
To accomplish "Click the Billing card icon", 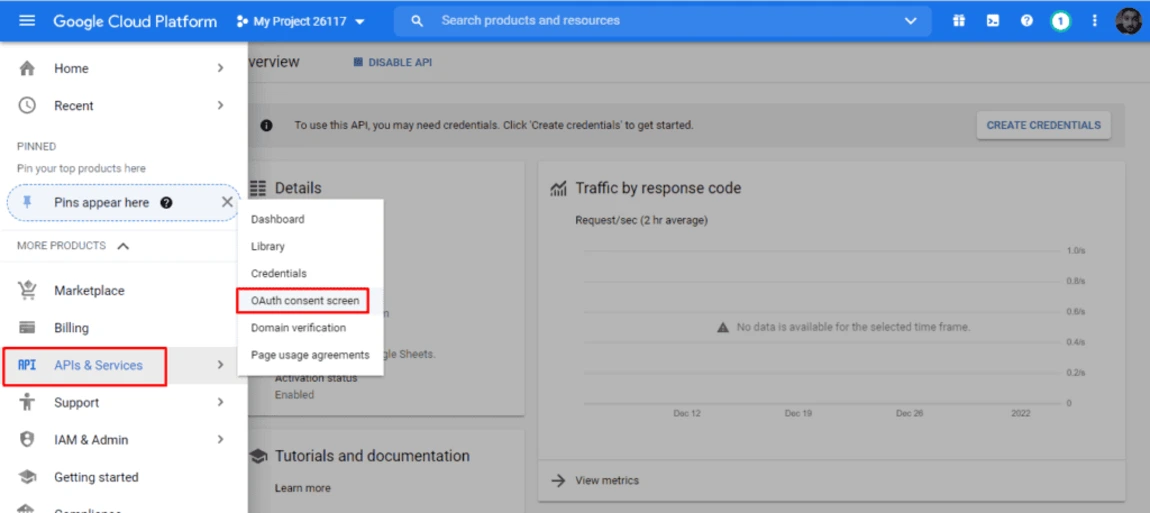I will pyautogui.click(x=27, y=327).
